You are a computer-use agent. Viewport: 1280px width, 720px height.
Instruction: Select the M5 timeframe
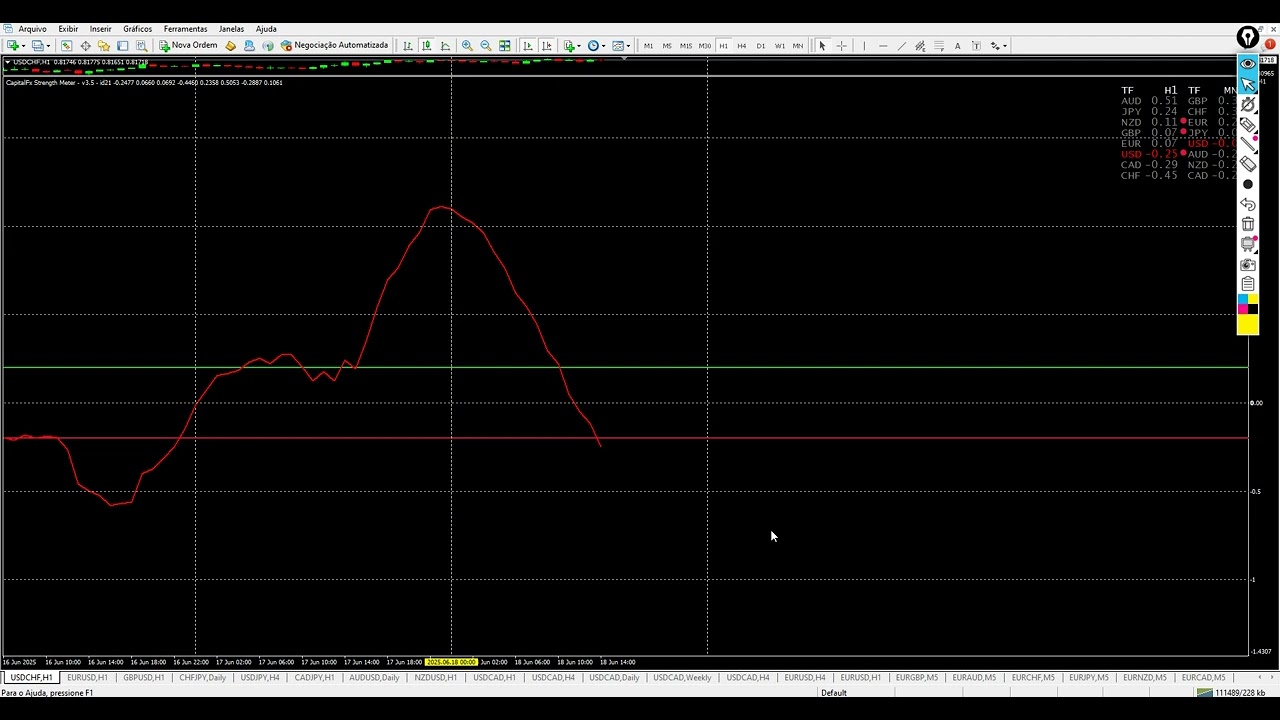pyautogui.click(x=667, y=45)
